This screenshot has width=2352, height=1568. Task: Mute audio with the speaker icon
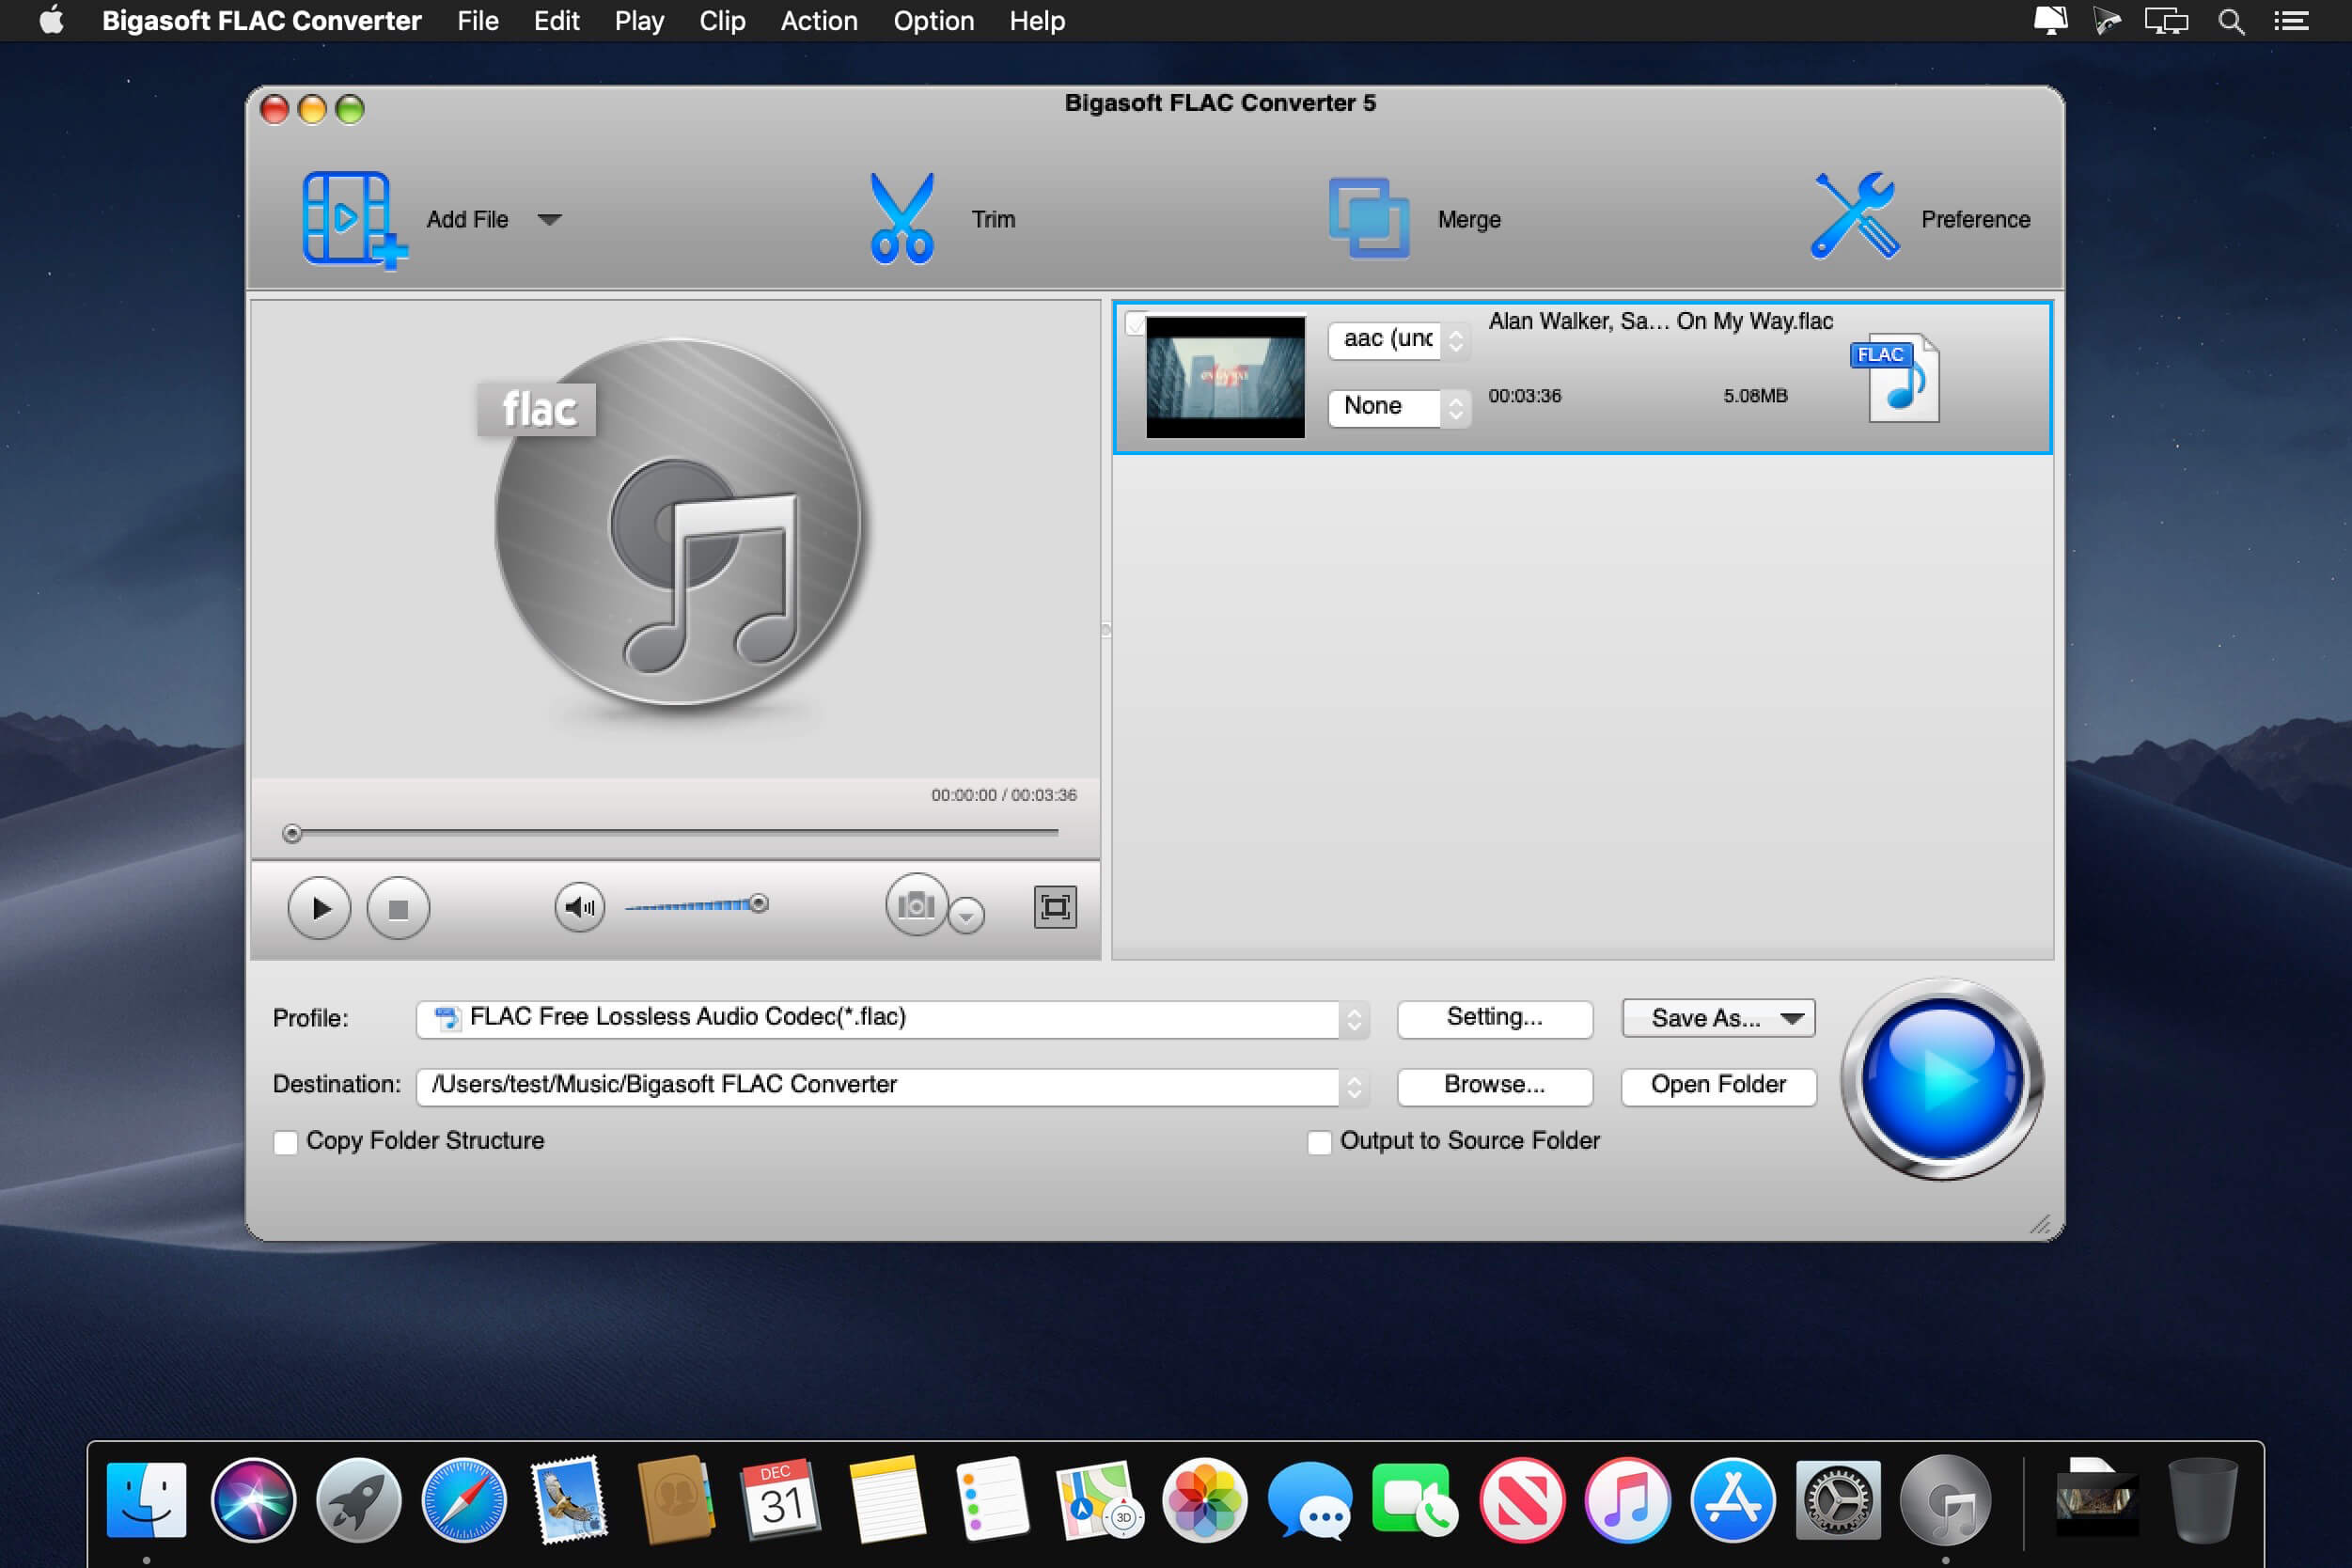(580, 907)
